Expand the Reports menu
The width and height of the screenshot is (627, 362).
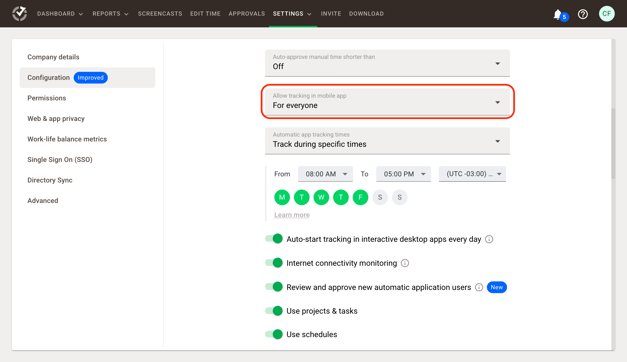110,14
